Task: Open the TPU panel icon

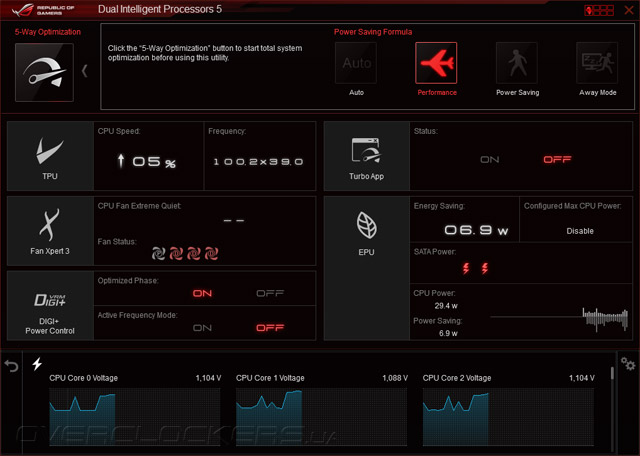Action: (50, 156)
